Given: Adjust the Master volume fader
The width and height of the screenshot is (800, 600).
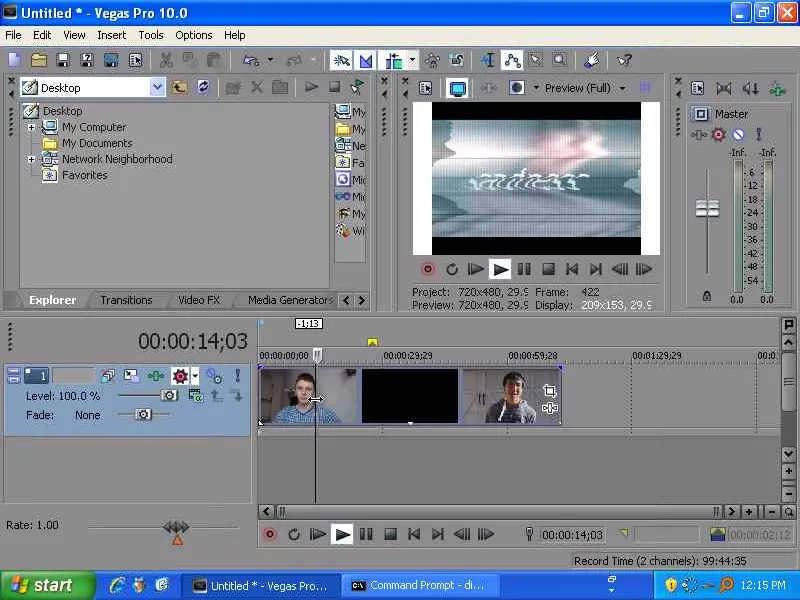Looking at the screenshot, I should 707,208.
